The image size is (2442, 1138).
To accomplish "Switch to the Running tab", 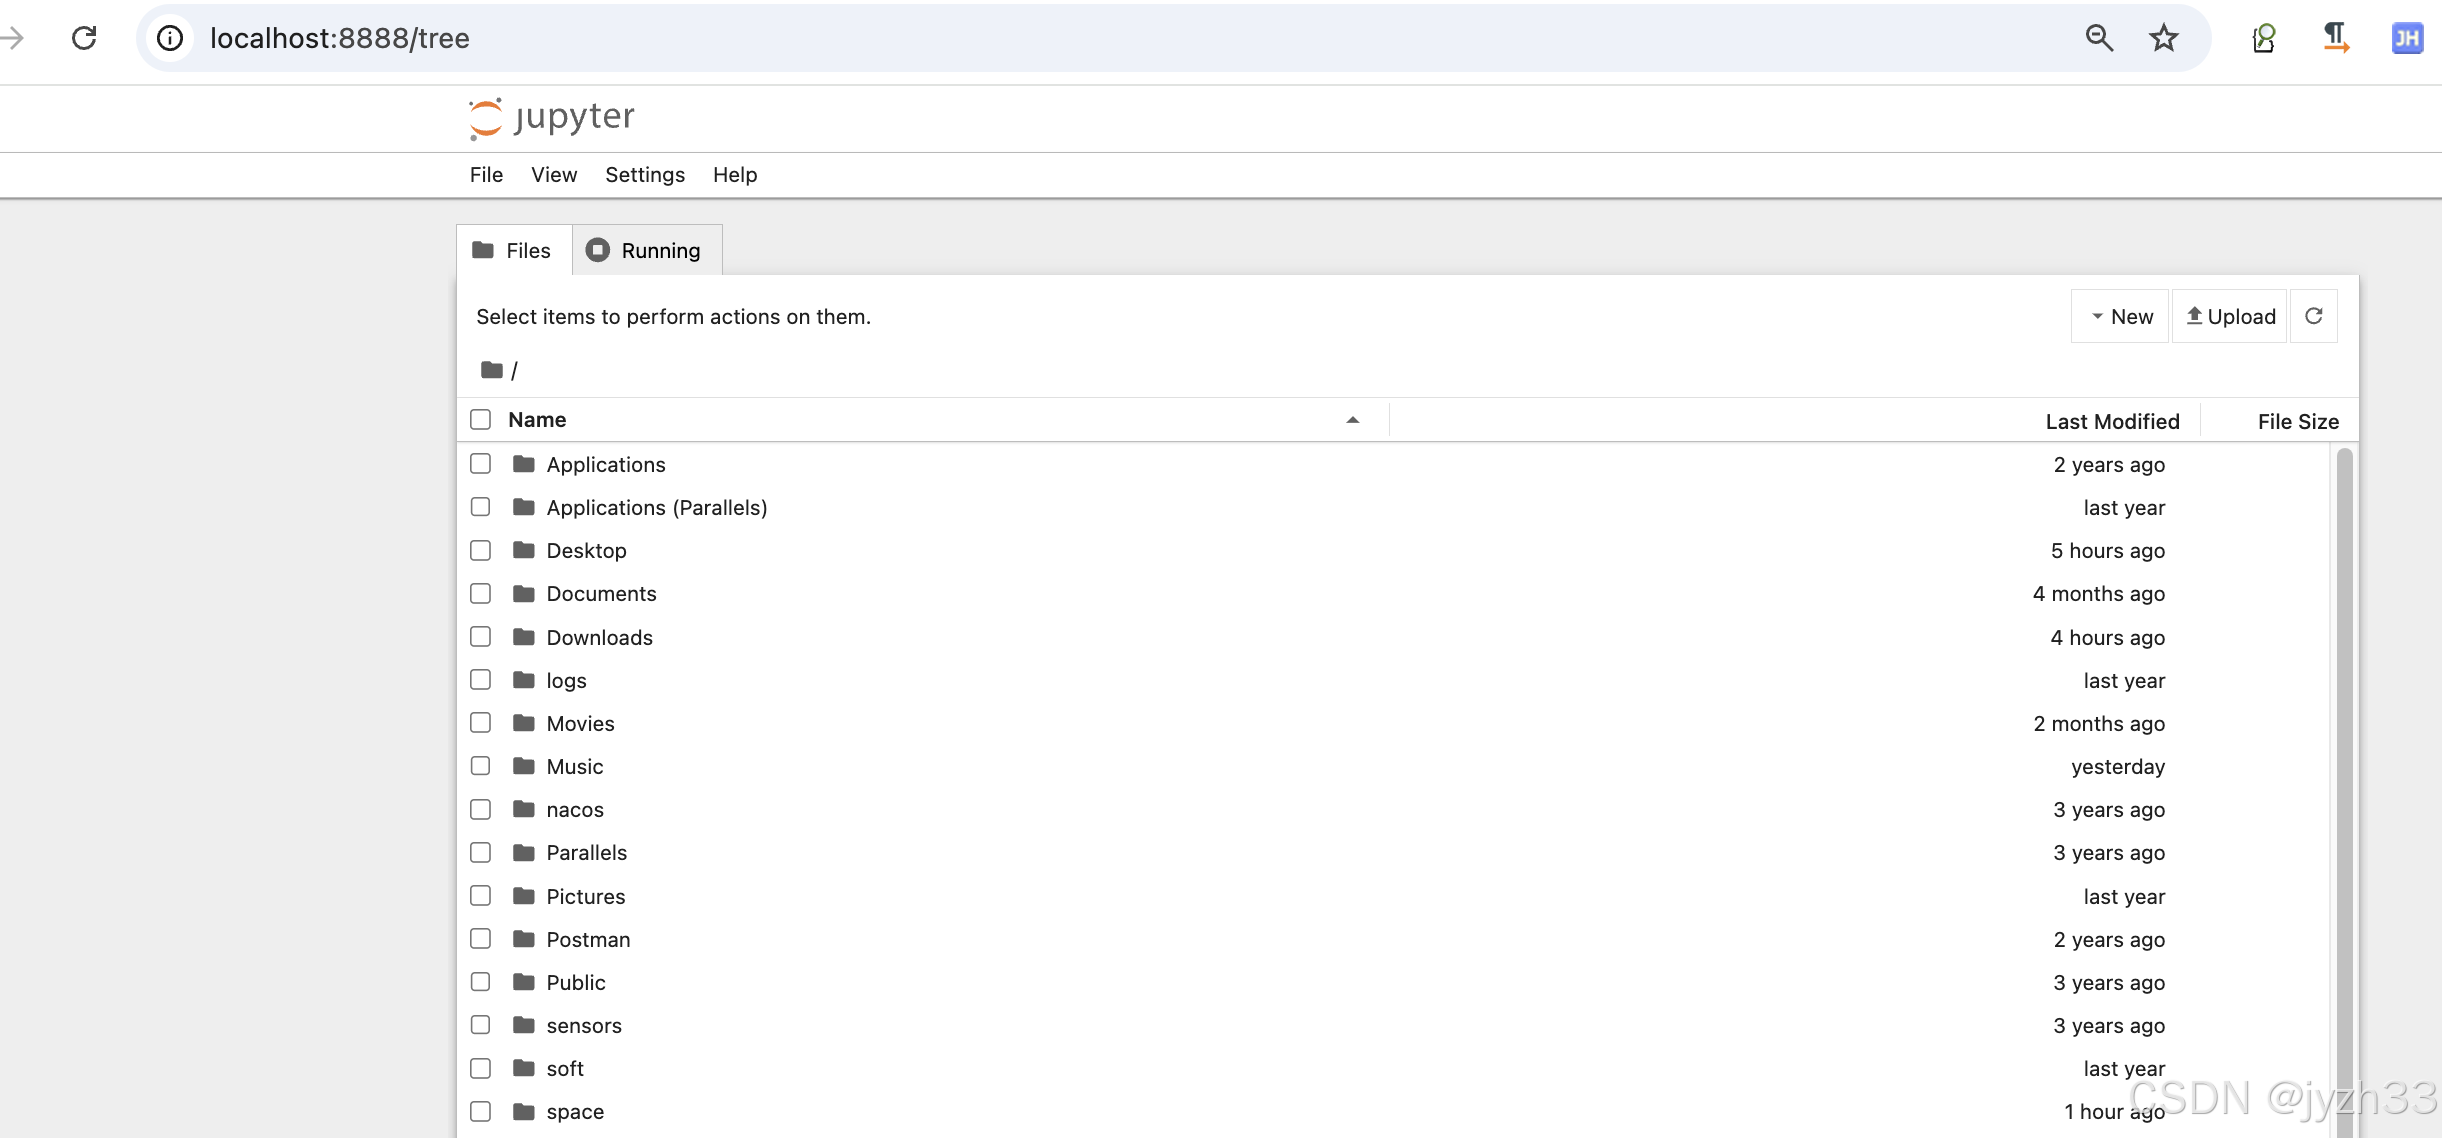I will tap(646, 250).
